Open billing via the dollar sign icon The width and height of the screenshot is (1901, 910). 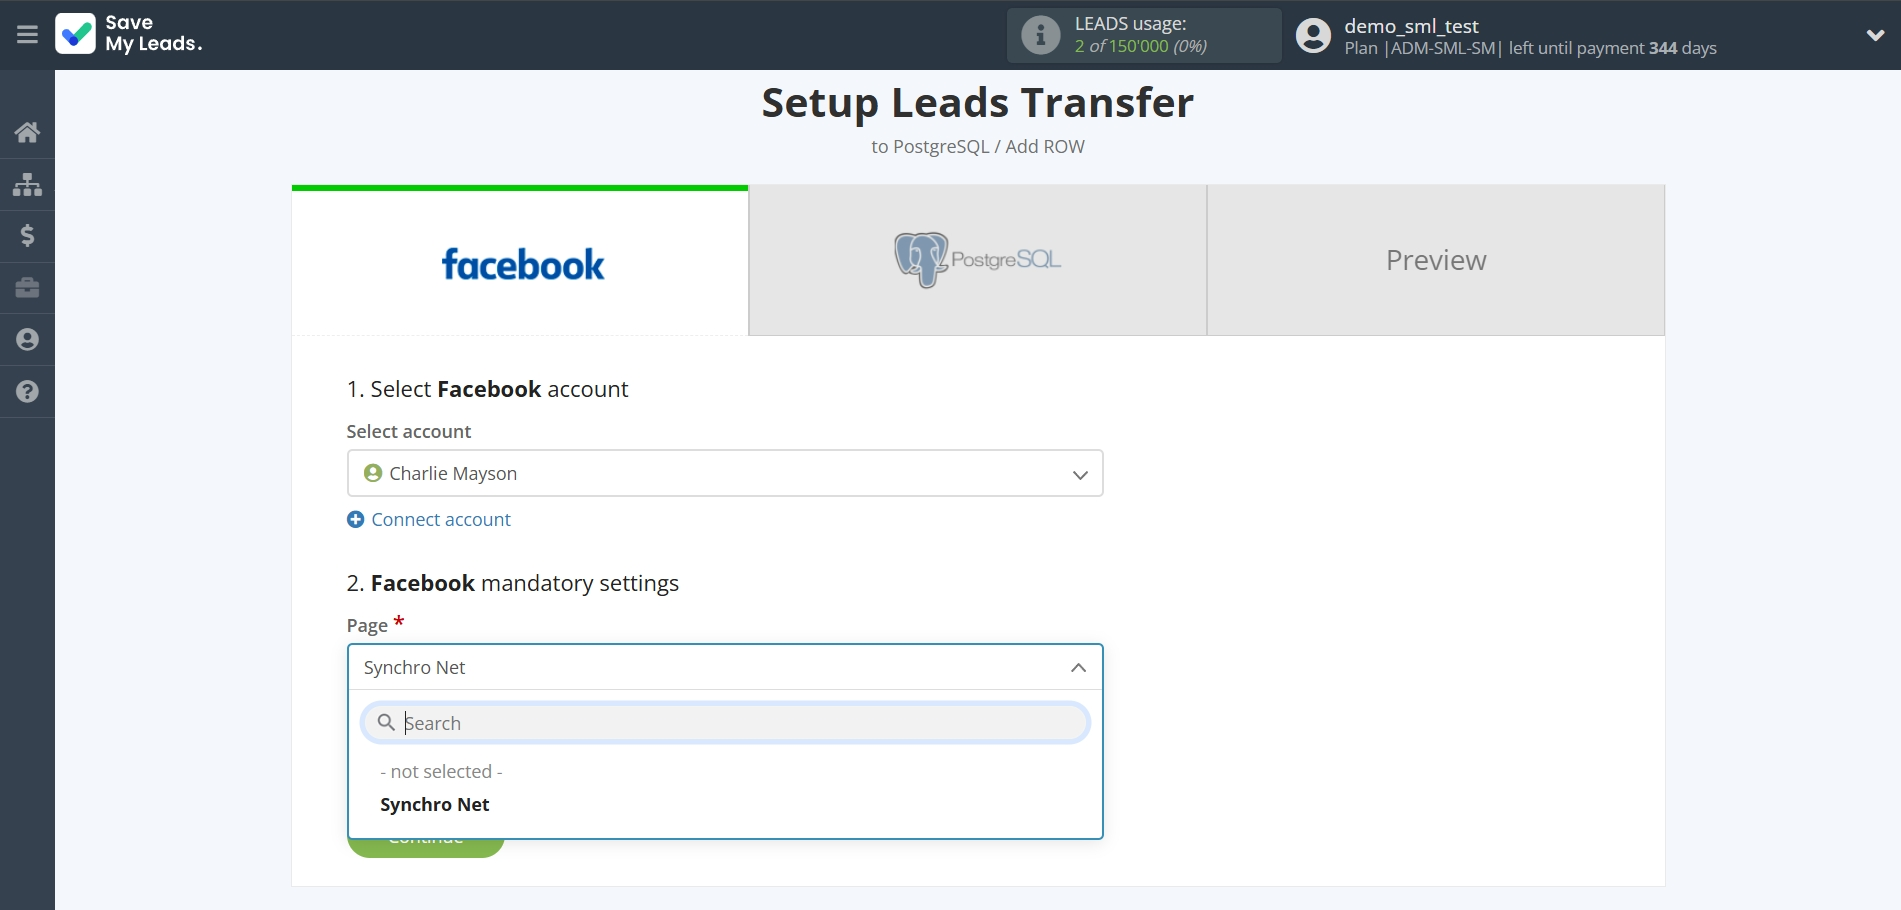click(27, 236)
